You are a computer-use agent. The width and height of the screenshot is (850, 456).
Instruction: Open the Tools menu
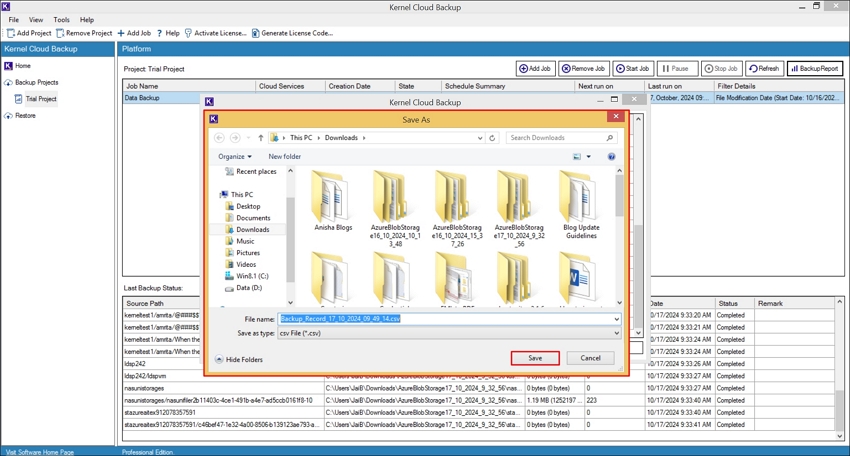click(61, 20)
